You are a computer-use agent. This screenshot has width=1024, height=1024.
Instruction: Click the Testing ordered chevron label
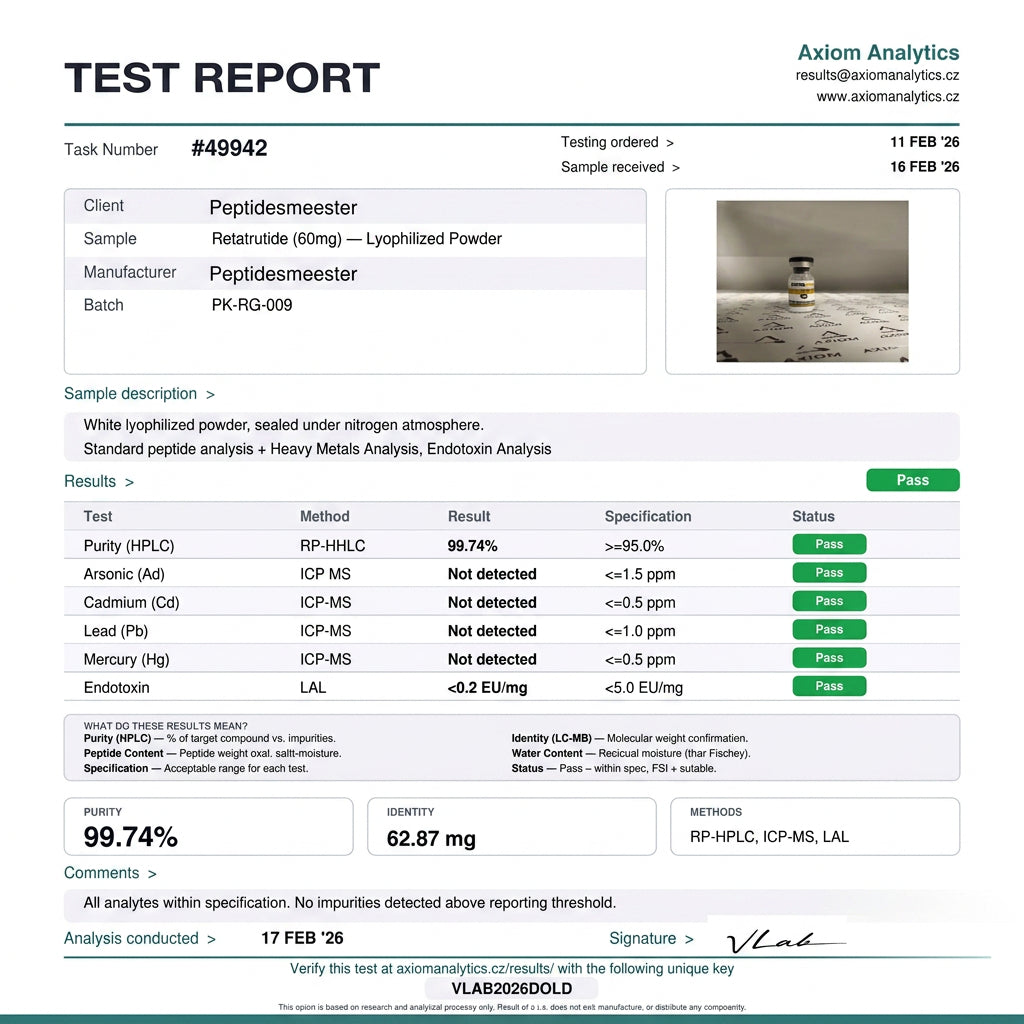pyautogui.click(x=617, y=142)
